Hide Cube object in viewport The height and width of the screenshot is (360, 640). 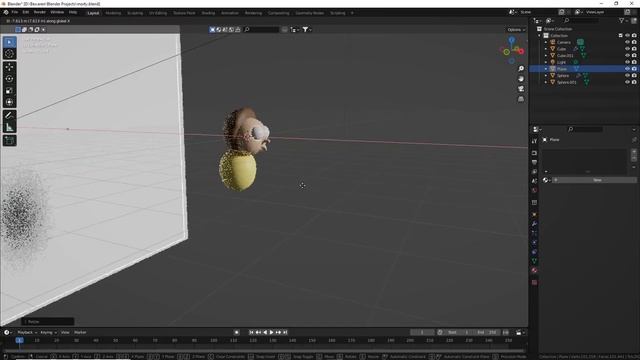(627, 49)
